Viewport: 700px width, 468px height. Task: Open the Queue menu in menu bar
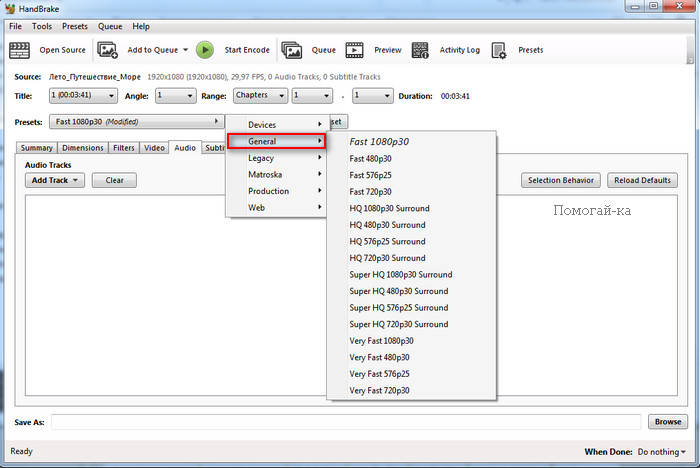coord(110,26)
